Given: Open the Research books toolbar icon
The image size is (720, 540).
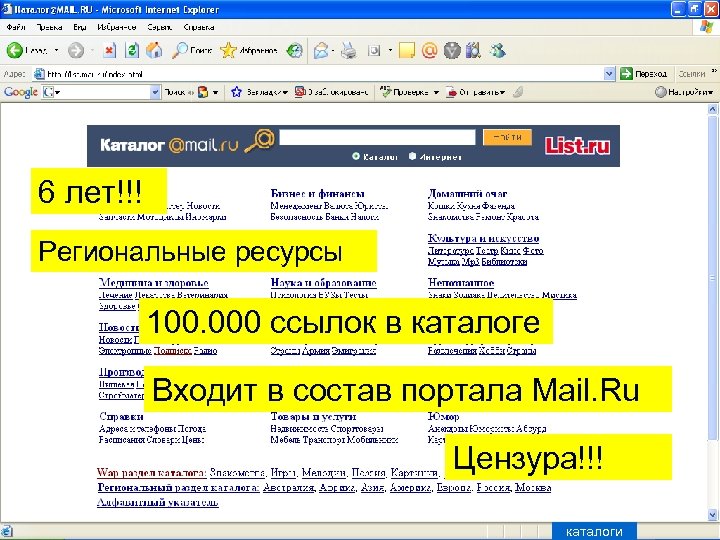Looking at the screenshot, I should click(473, 50).
